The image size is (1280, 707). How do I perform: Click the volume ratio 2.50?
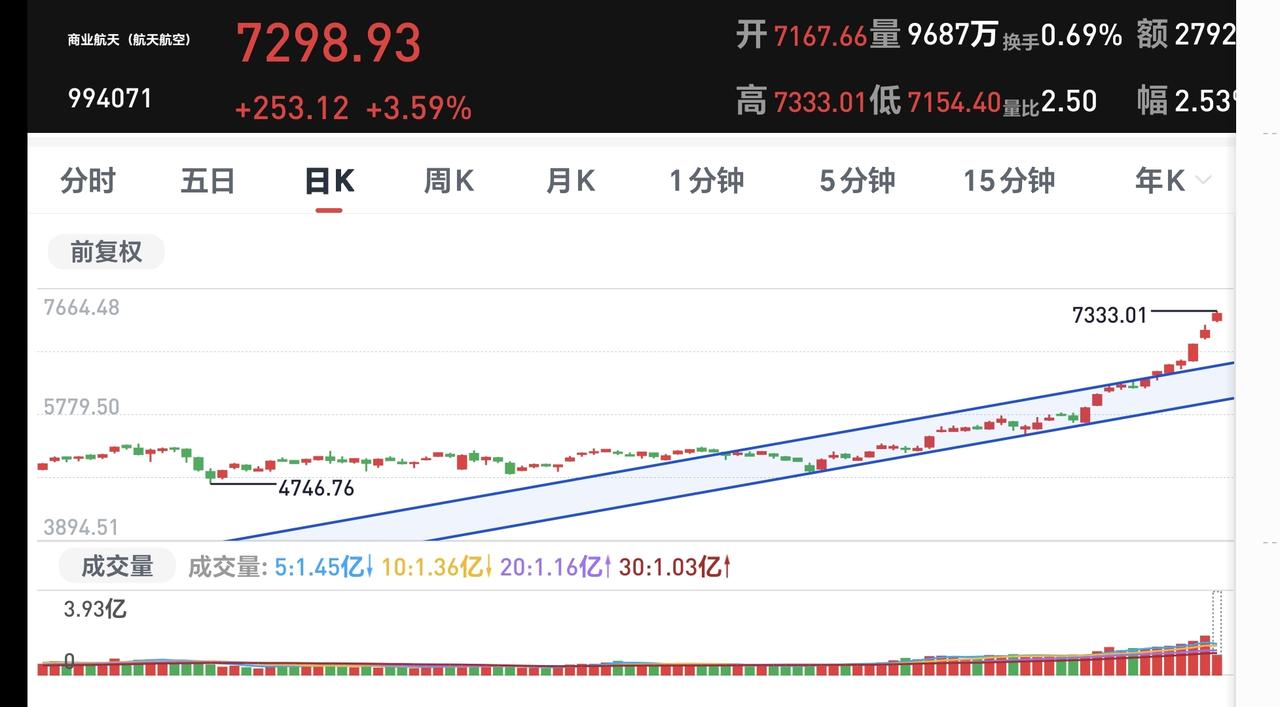coord(1069,101)
